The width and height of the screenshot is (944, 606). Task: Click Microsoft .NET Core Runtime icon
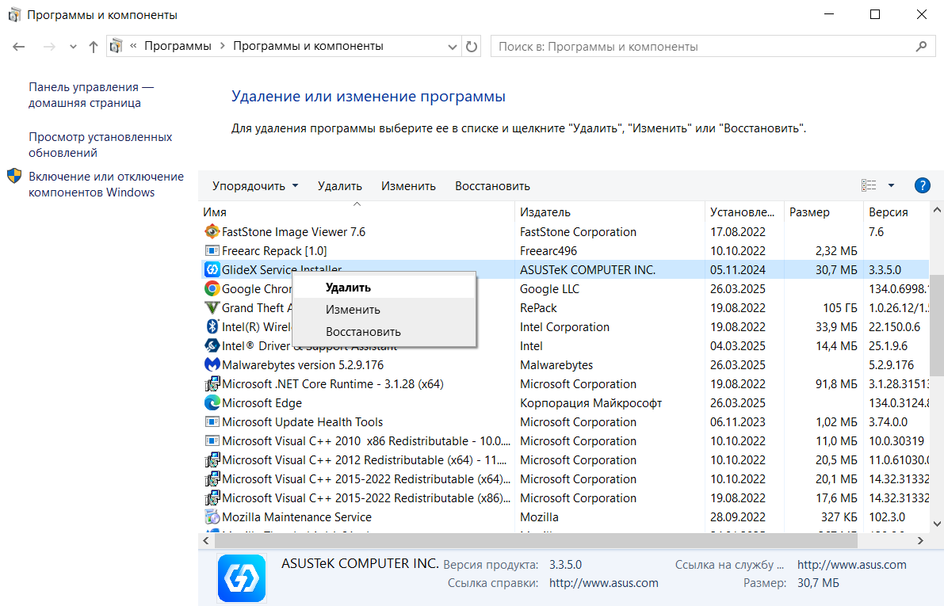pos(212,384)
